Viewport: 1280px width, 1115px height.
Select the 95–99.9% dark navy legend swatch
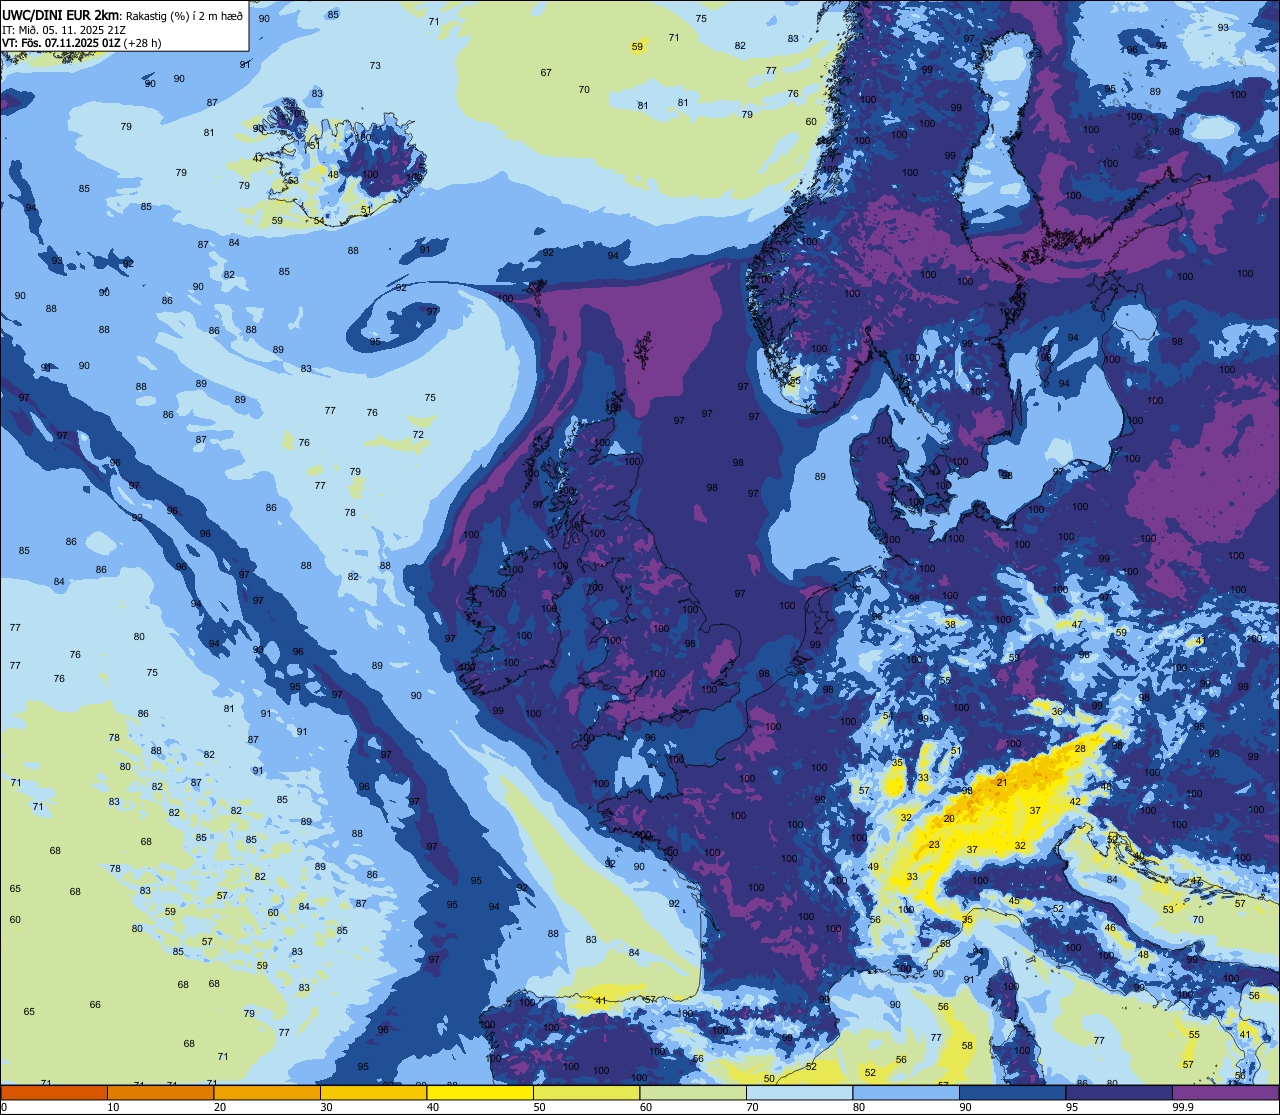1119,1092
